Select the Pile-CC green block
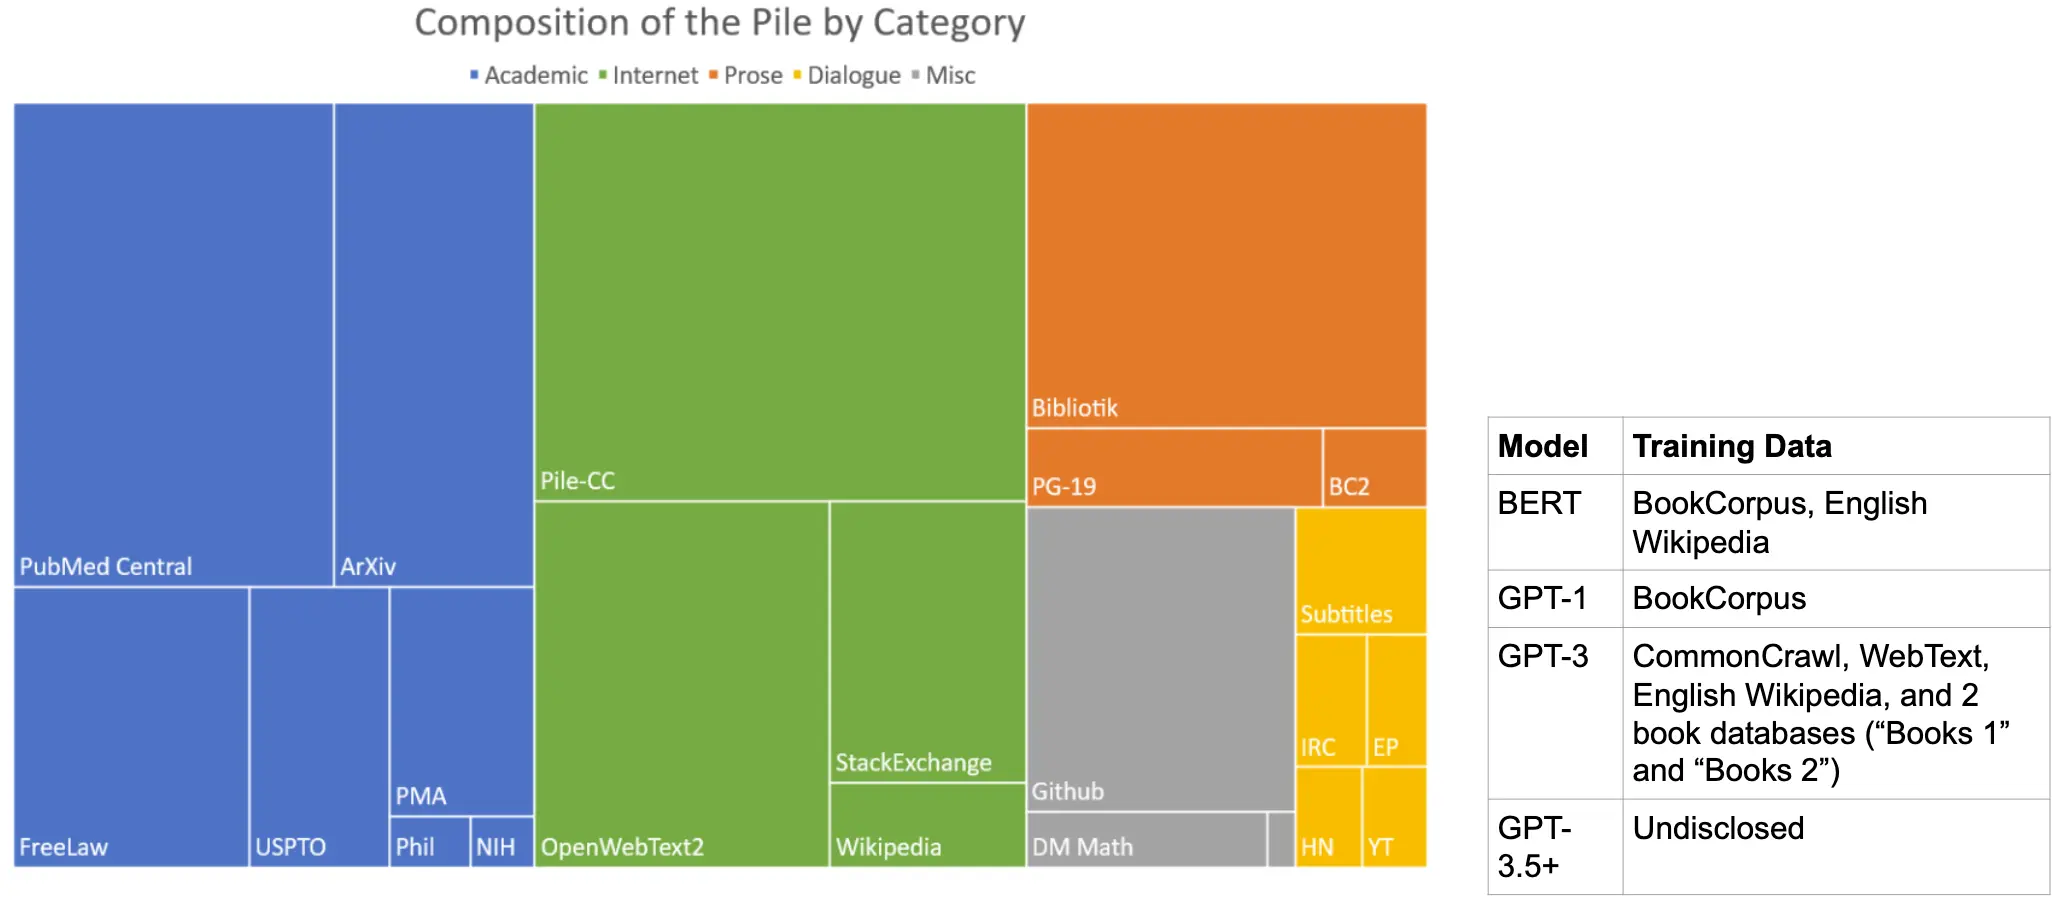 tap(780, 301)
